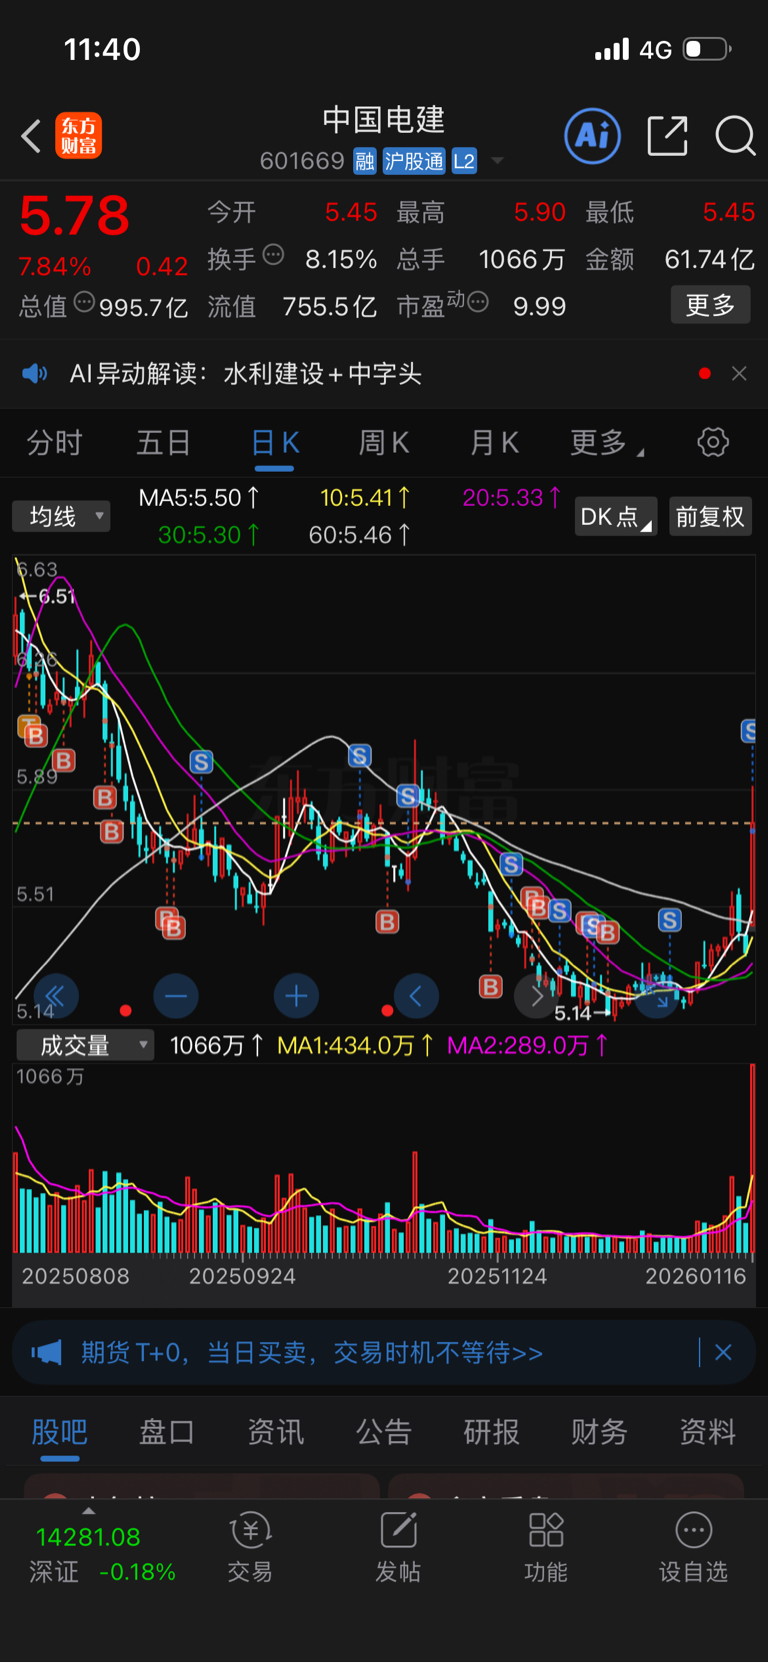Open 功能 functions icon
This screenshot has height=1663, width=768.
click(546, 1548)
